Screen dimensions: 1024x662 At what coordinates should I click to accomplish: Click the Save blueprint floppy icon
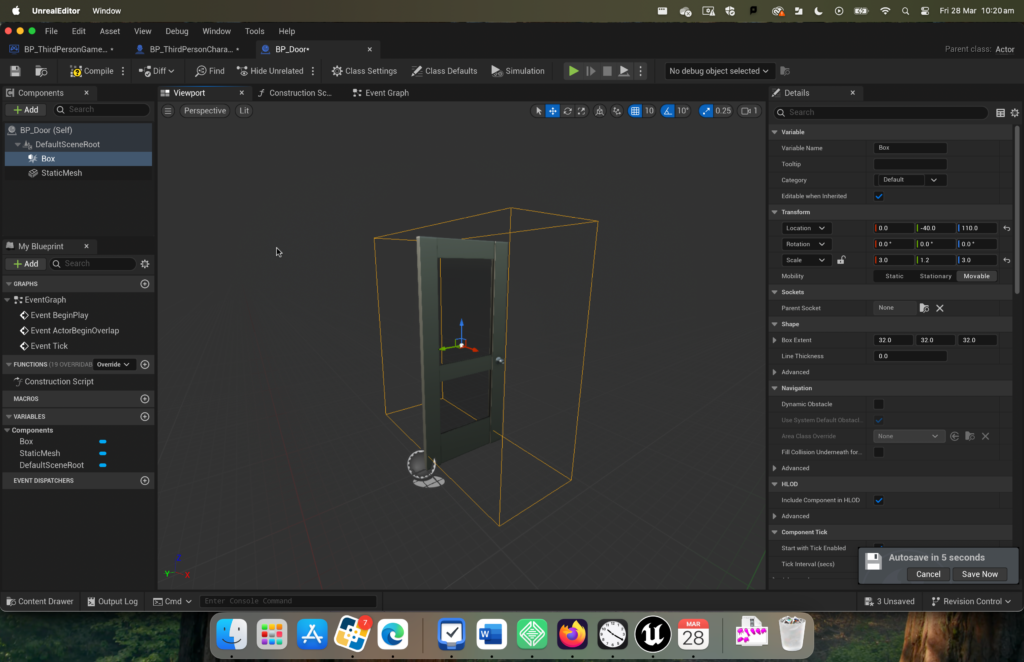coord(15,71)
